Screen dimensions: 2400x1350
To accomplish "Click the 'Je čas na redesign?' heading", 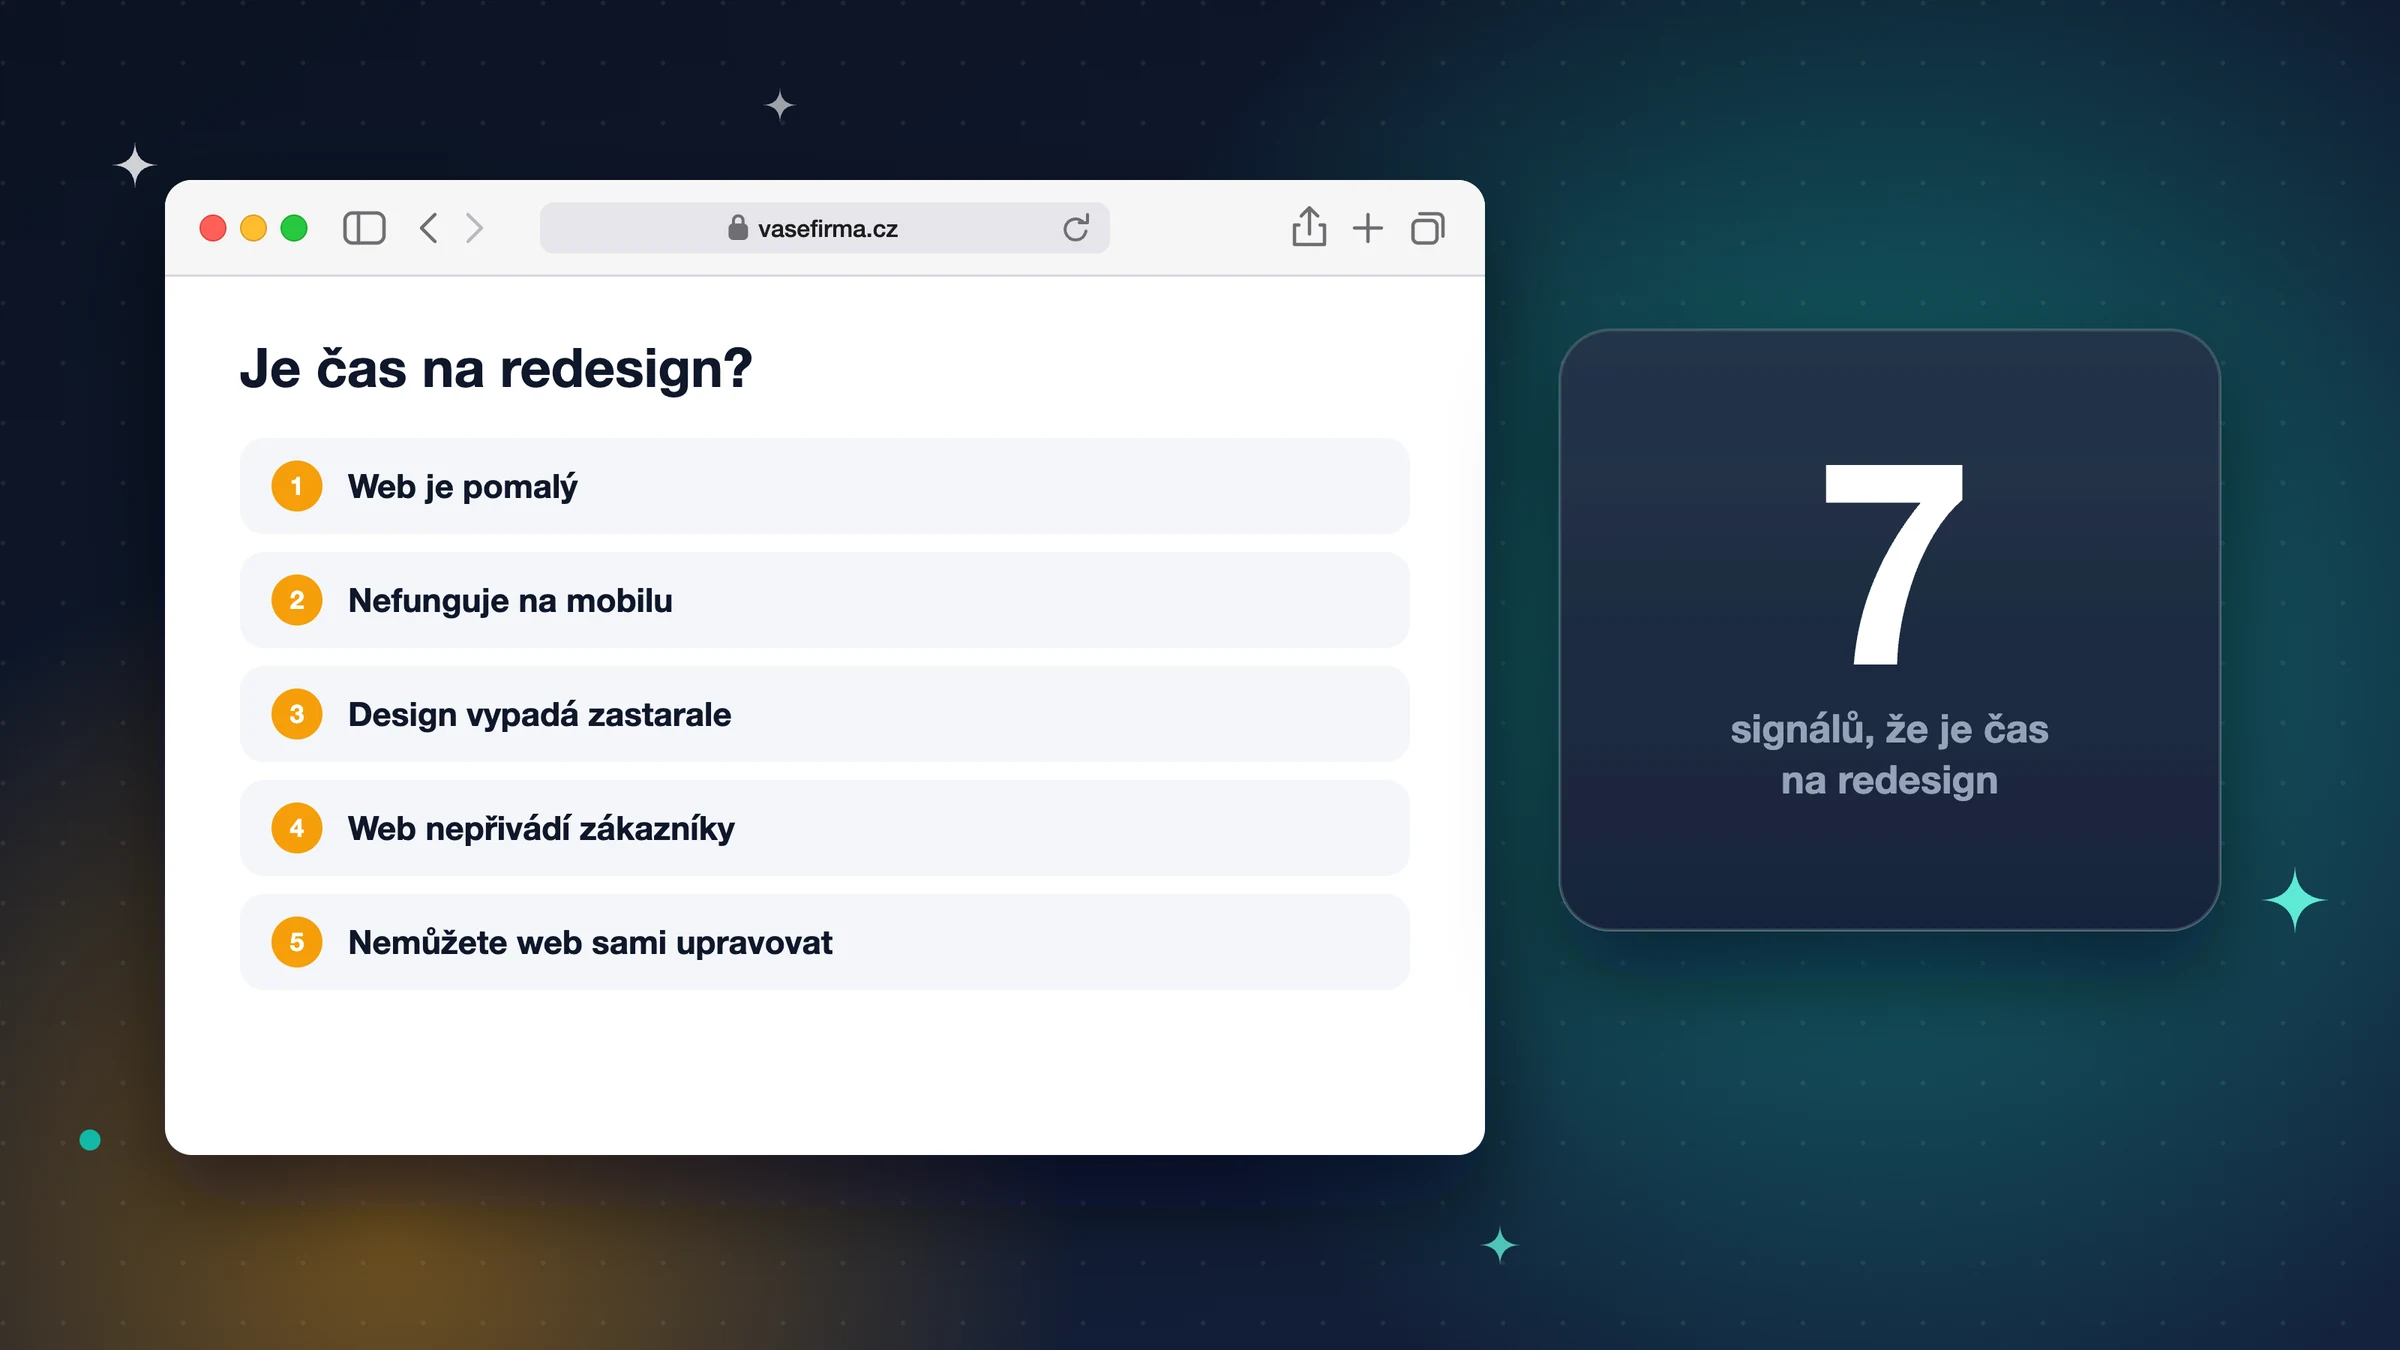I will [x=496, y=369].
